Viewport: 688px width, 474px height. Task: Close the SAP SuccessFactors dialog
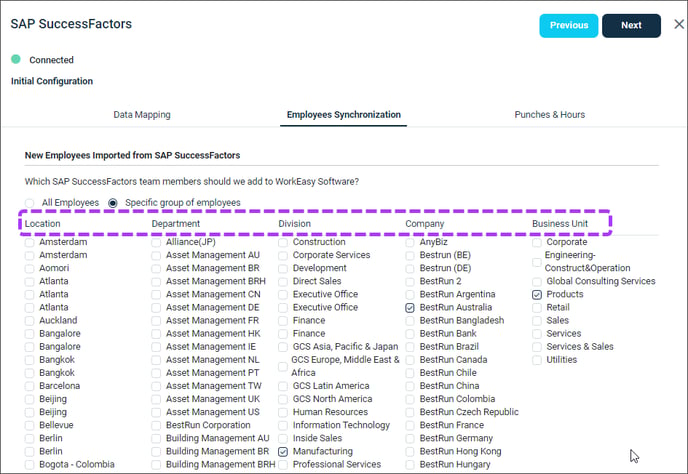pos(679,24)
